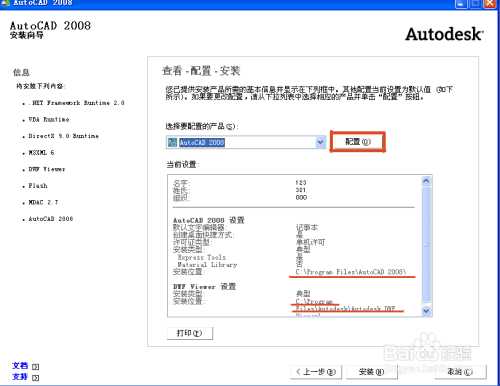The height and width of the screenshot is (386, 500).
Task: Click the expand icon beside 文档
Action: (x=35, y=366)
